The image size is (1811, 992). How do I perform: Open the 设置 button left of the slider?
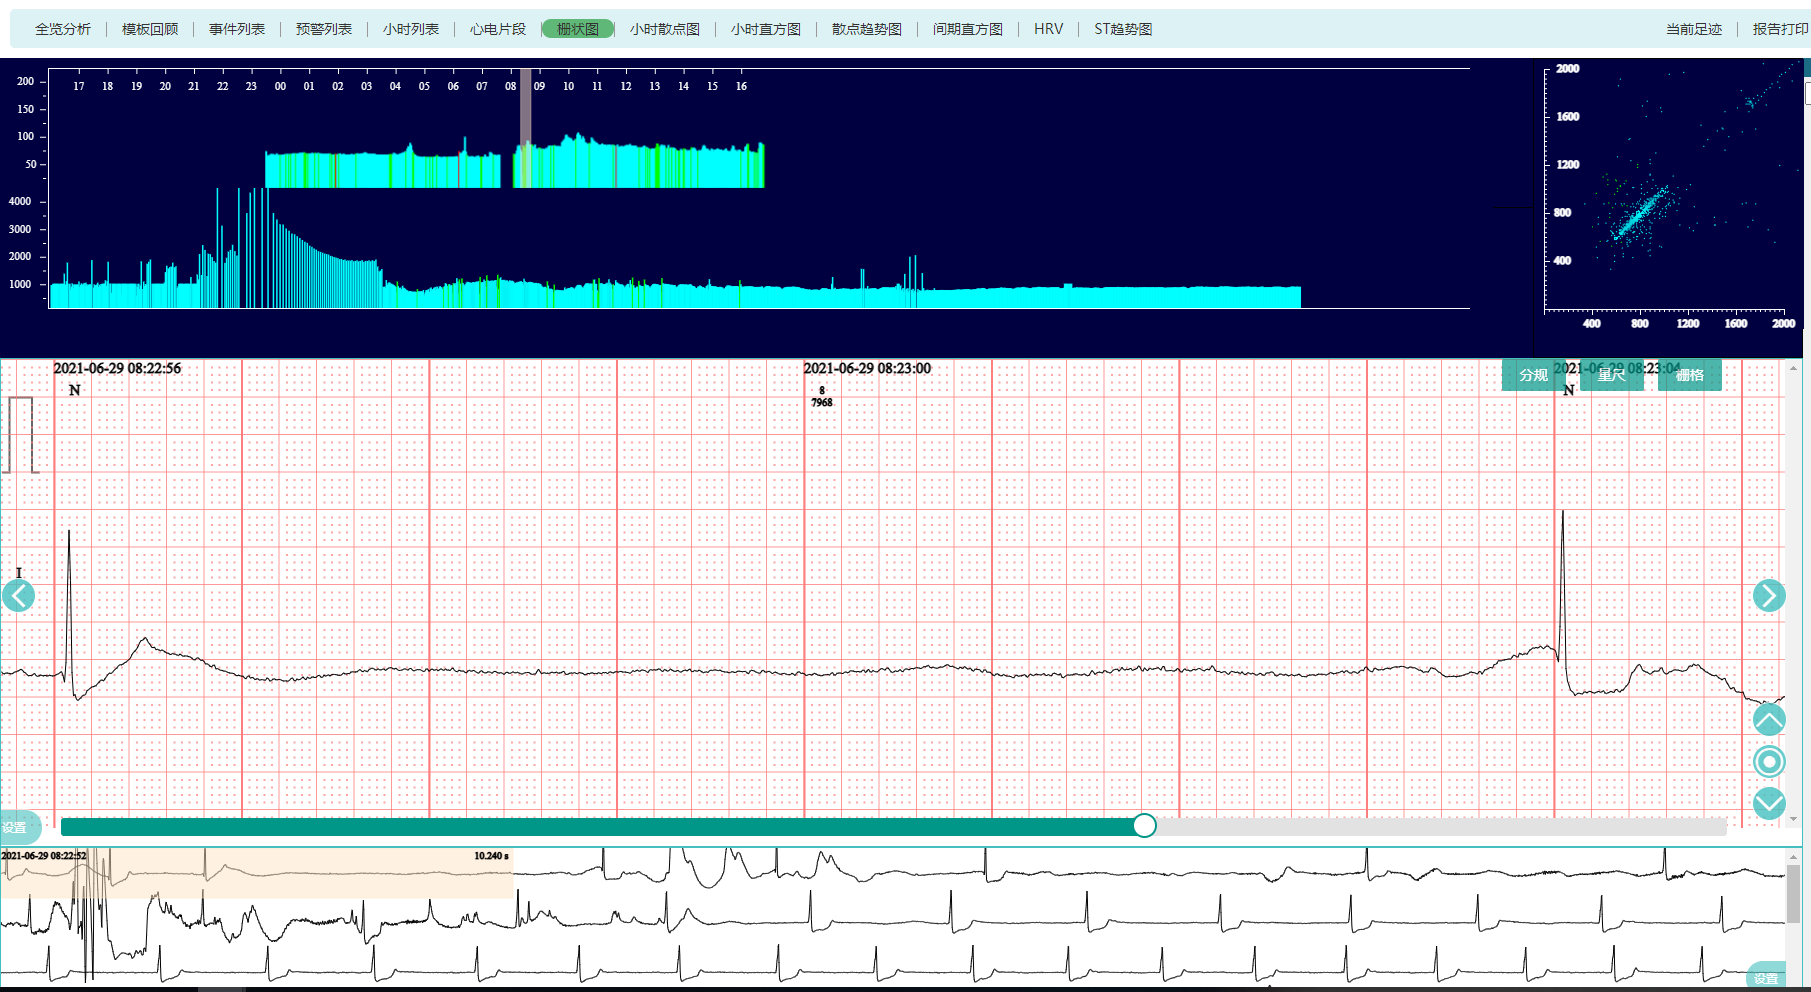tap(16, 828)
